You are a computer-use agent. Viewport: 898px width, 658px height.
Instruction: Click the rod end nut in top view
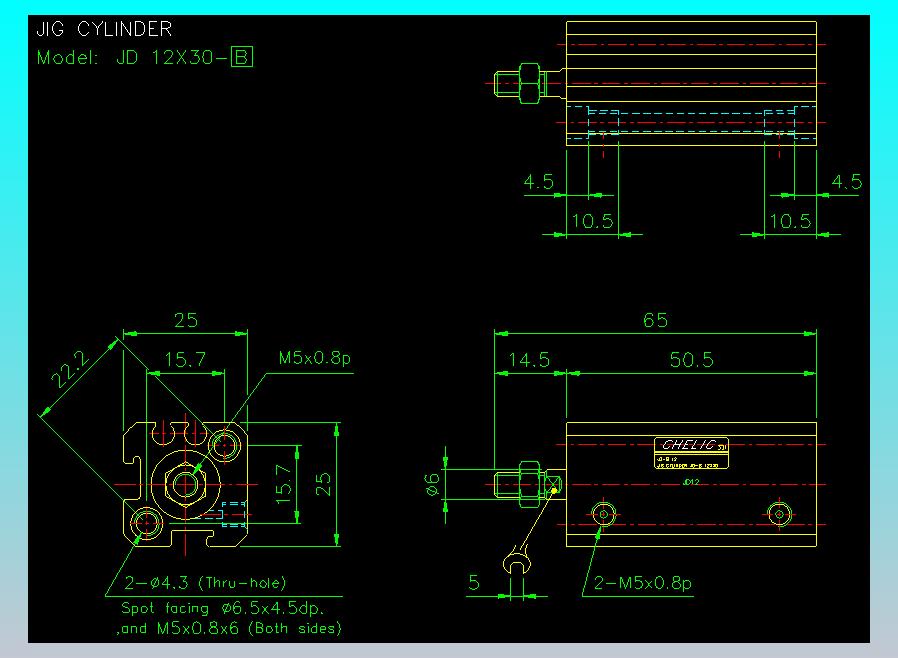pos(530,84)
